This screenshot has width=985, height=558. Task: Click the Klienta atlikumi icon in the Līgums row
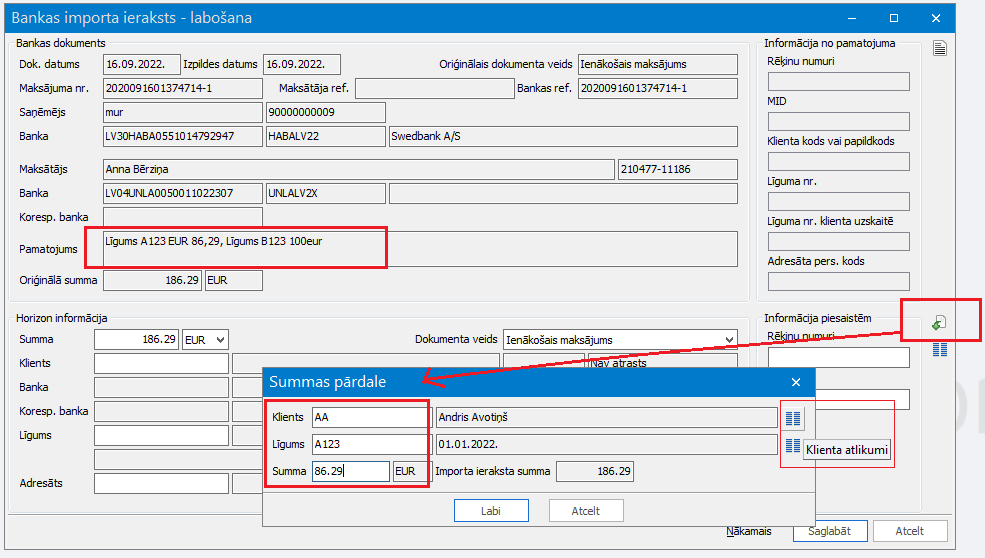pyautogui.click(x=793, y=446)
